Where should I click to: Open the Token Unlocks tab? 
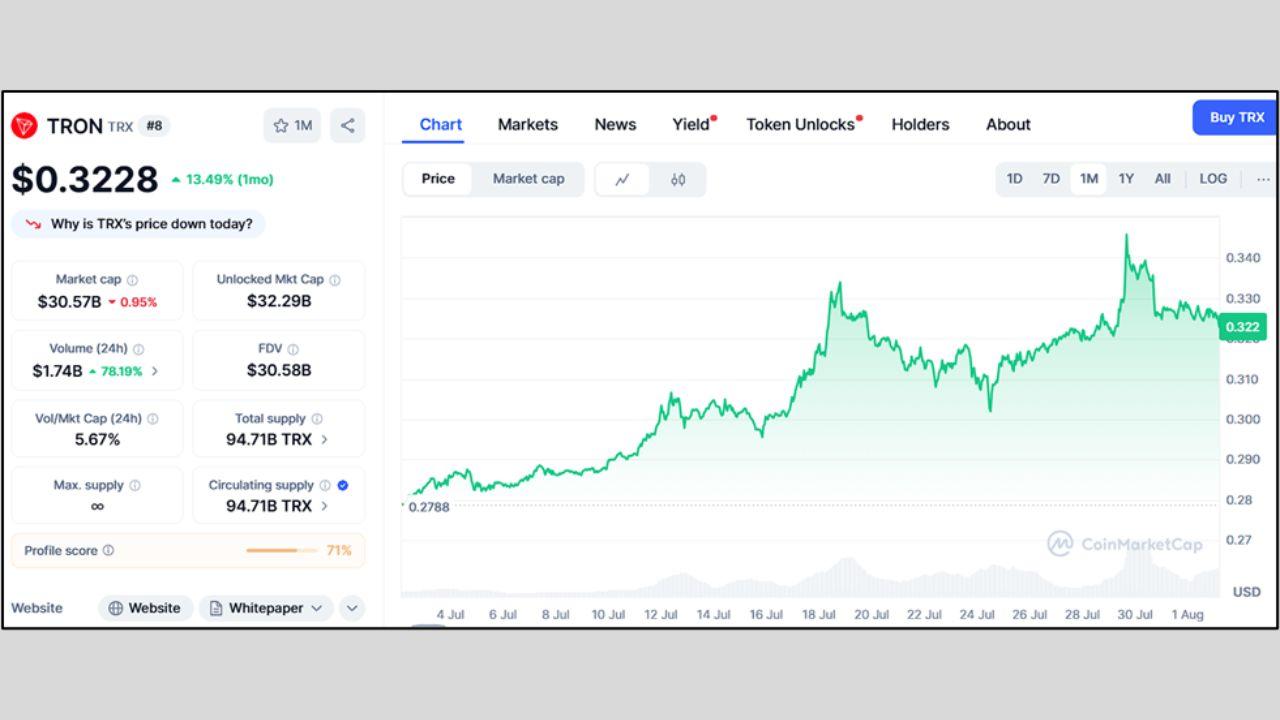[x=800, y=124]
